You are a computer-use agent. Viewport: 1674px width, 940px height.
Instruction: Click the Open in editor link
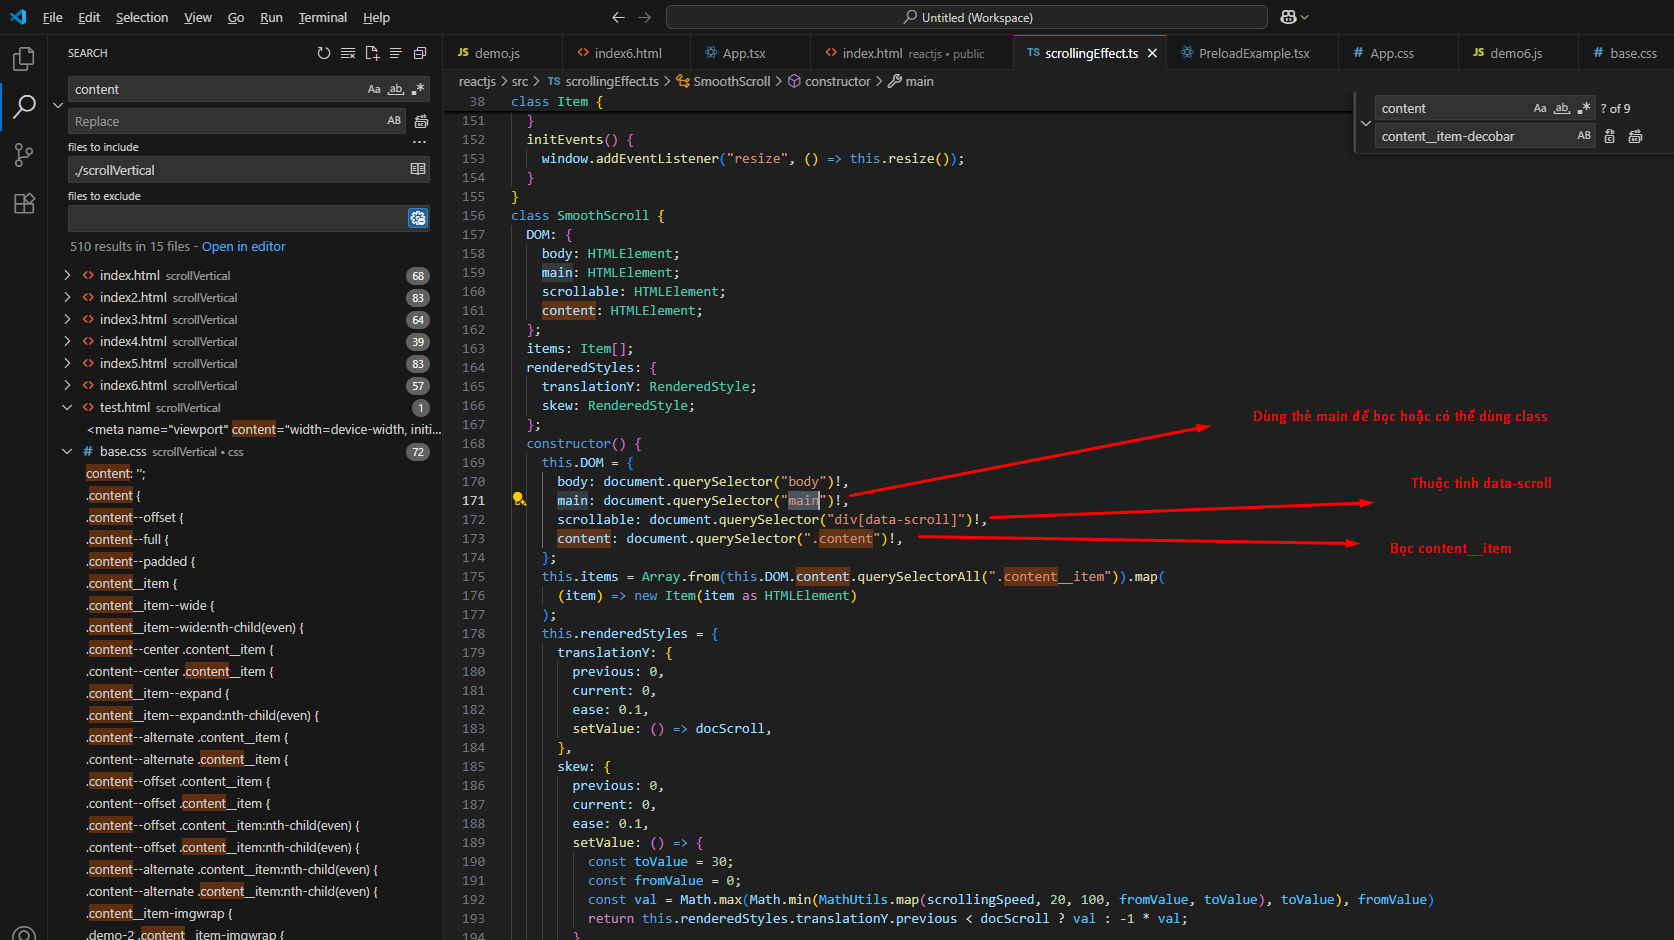tap(243, 246)
